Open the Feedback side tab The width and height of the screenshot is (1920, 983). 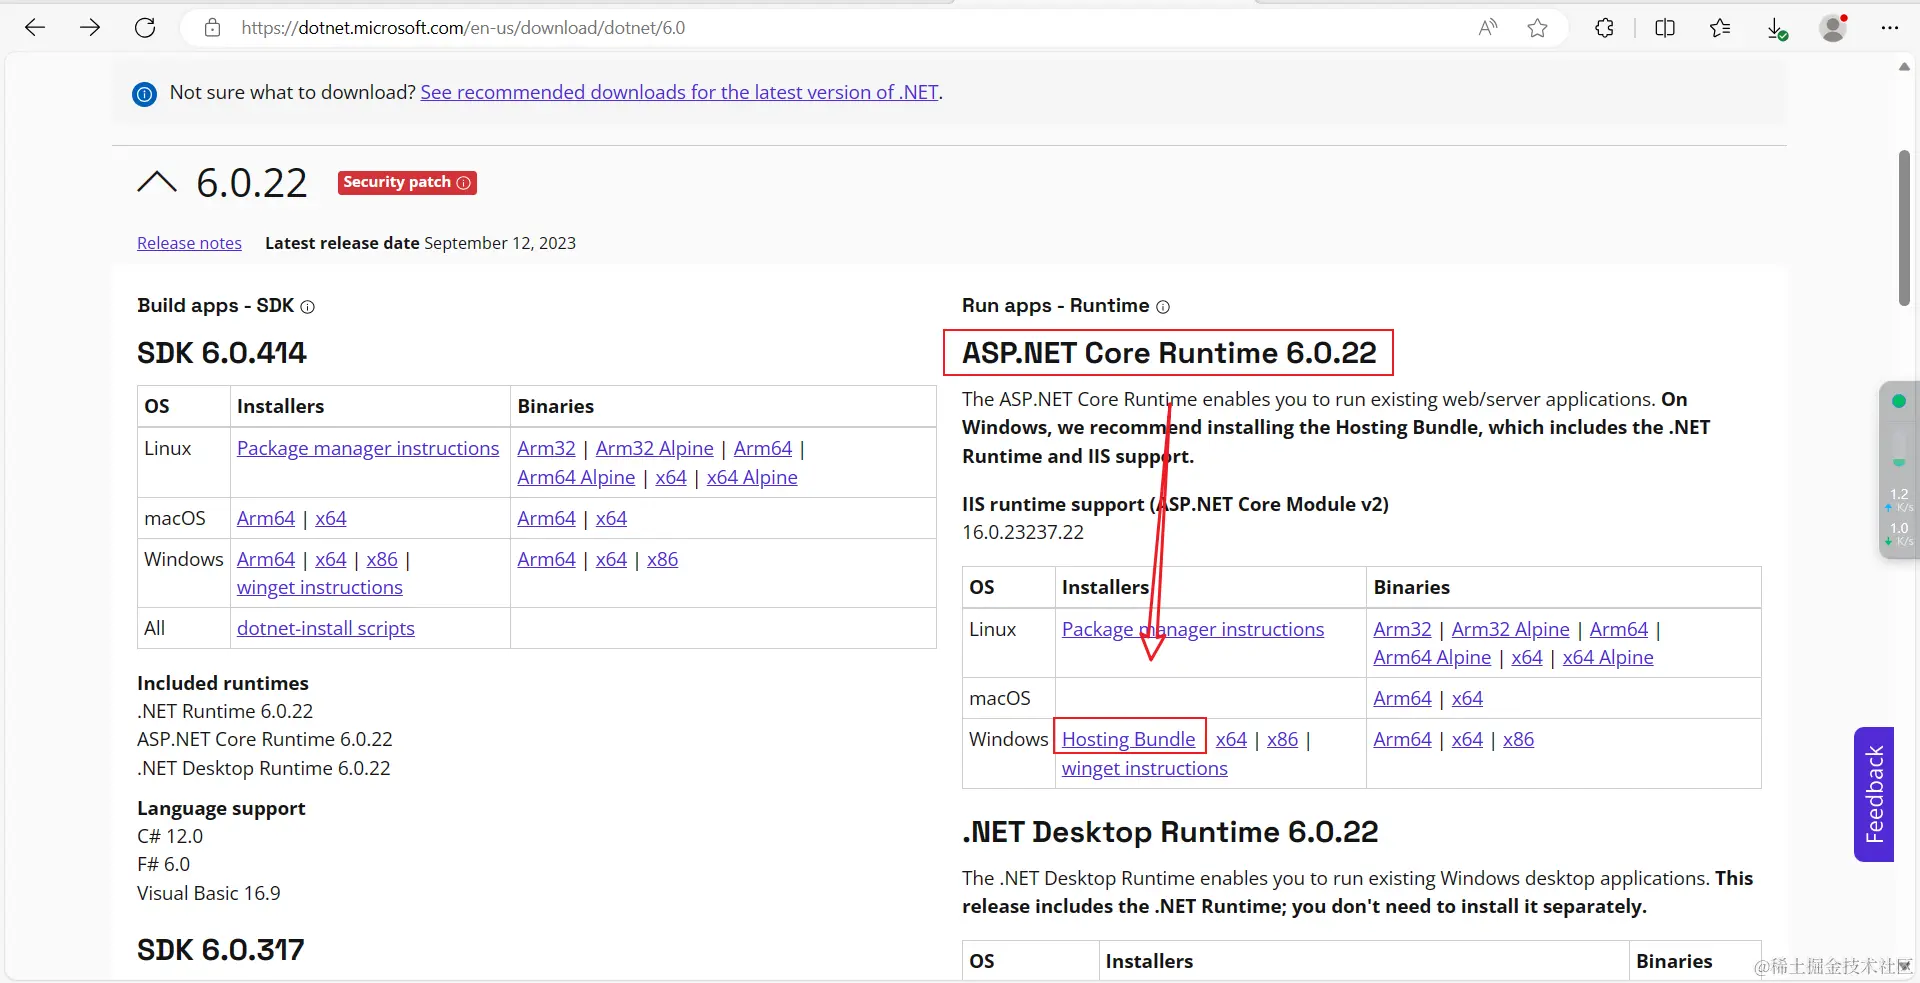coord(1874,794)
